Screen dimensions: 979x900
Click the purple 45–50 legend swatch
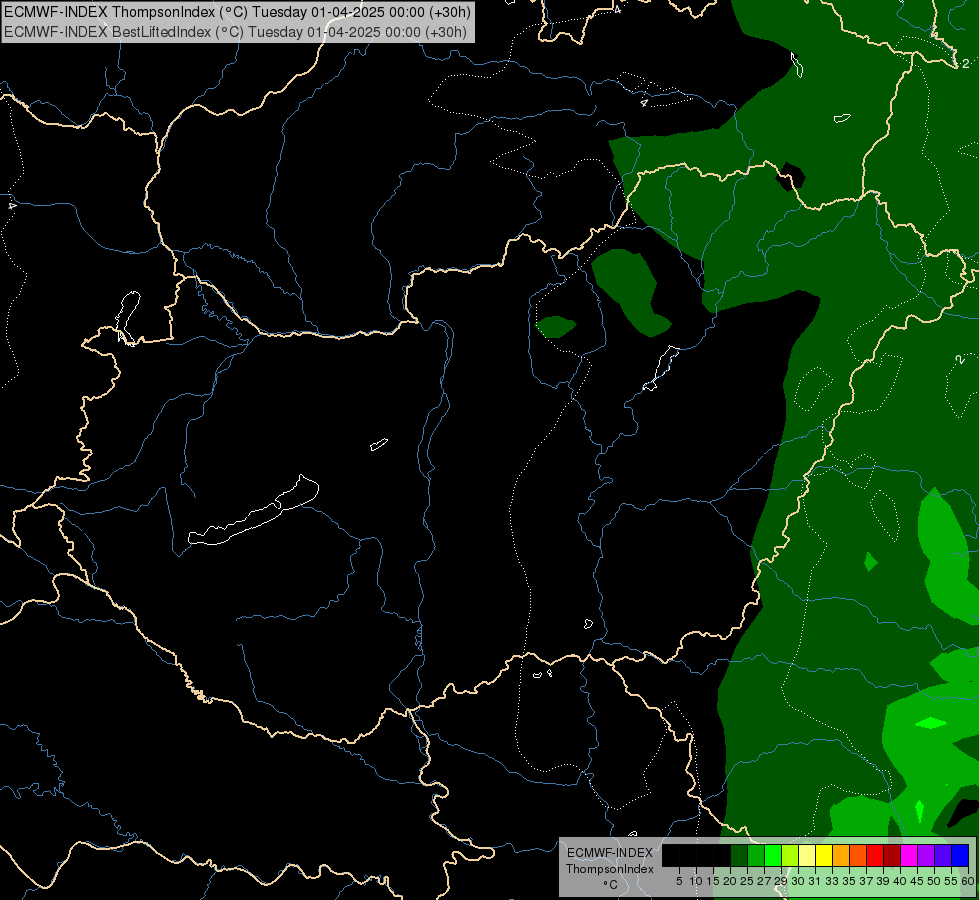[x=926, y=855]
